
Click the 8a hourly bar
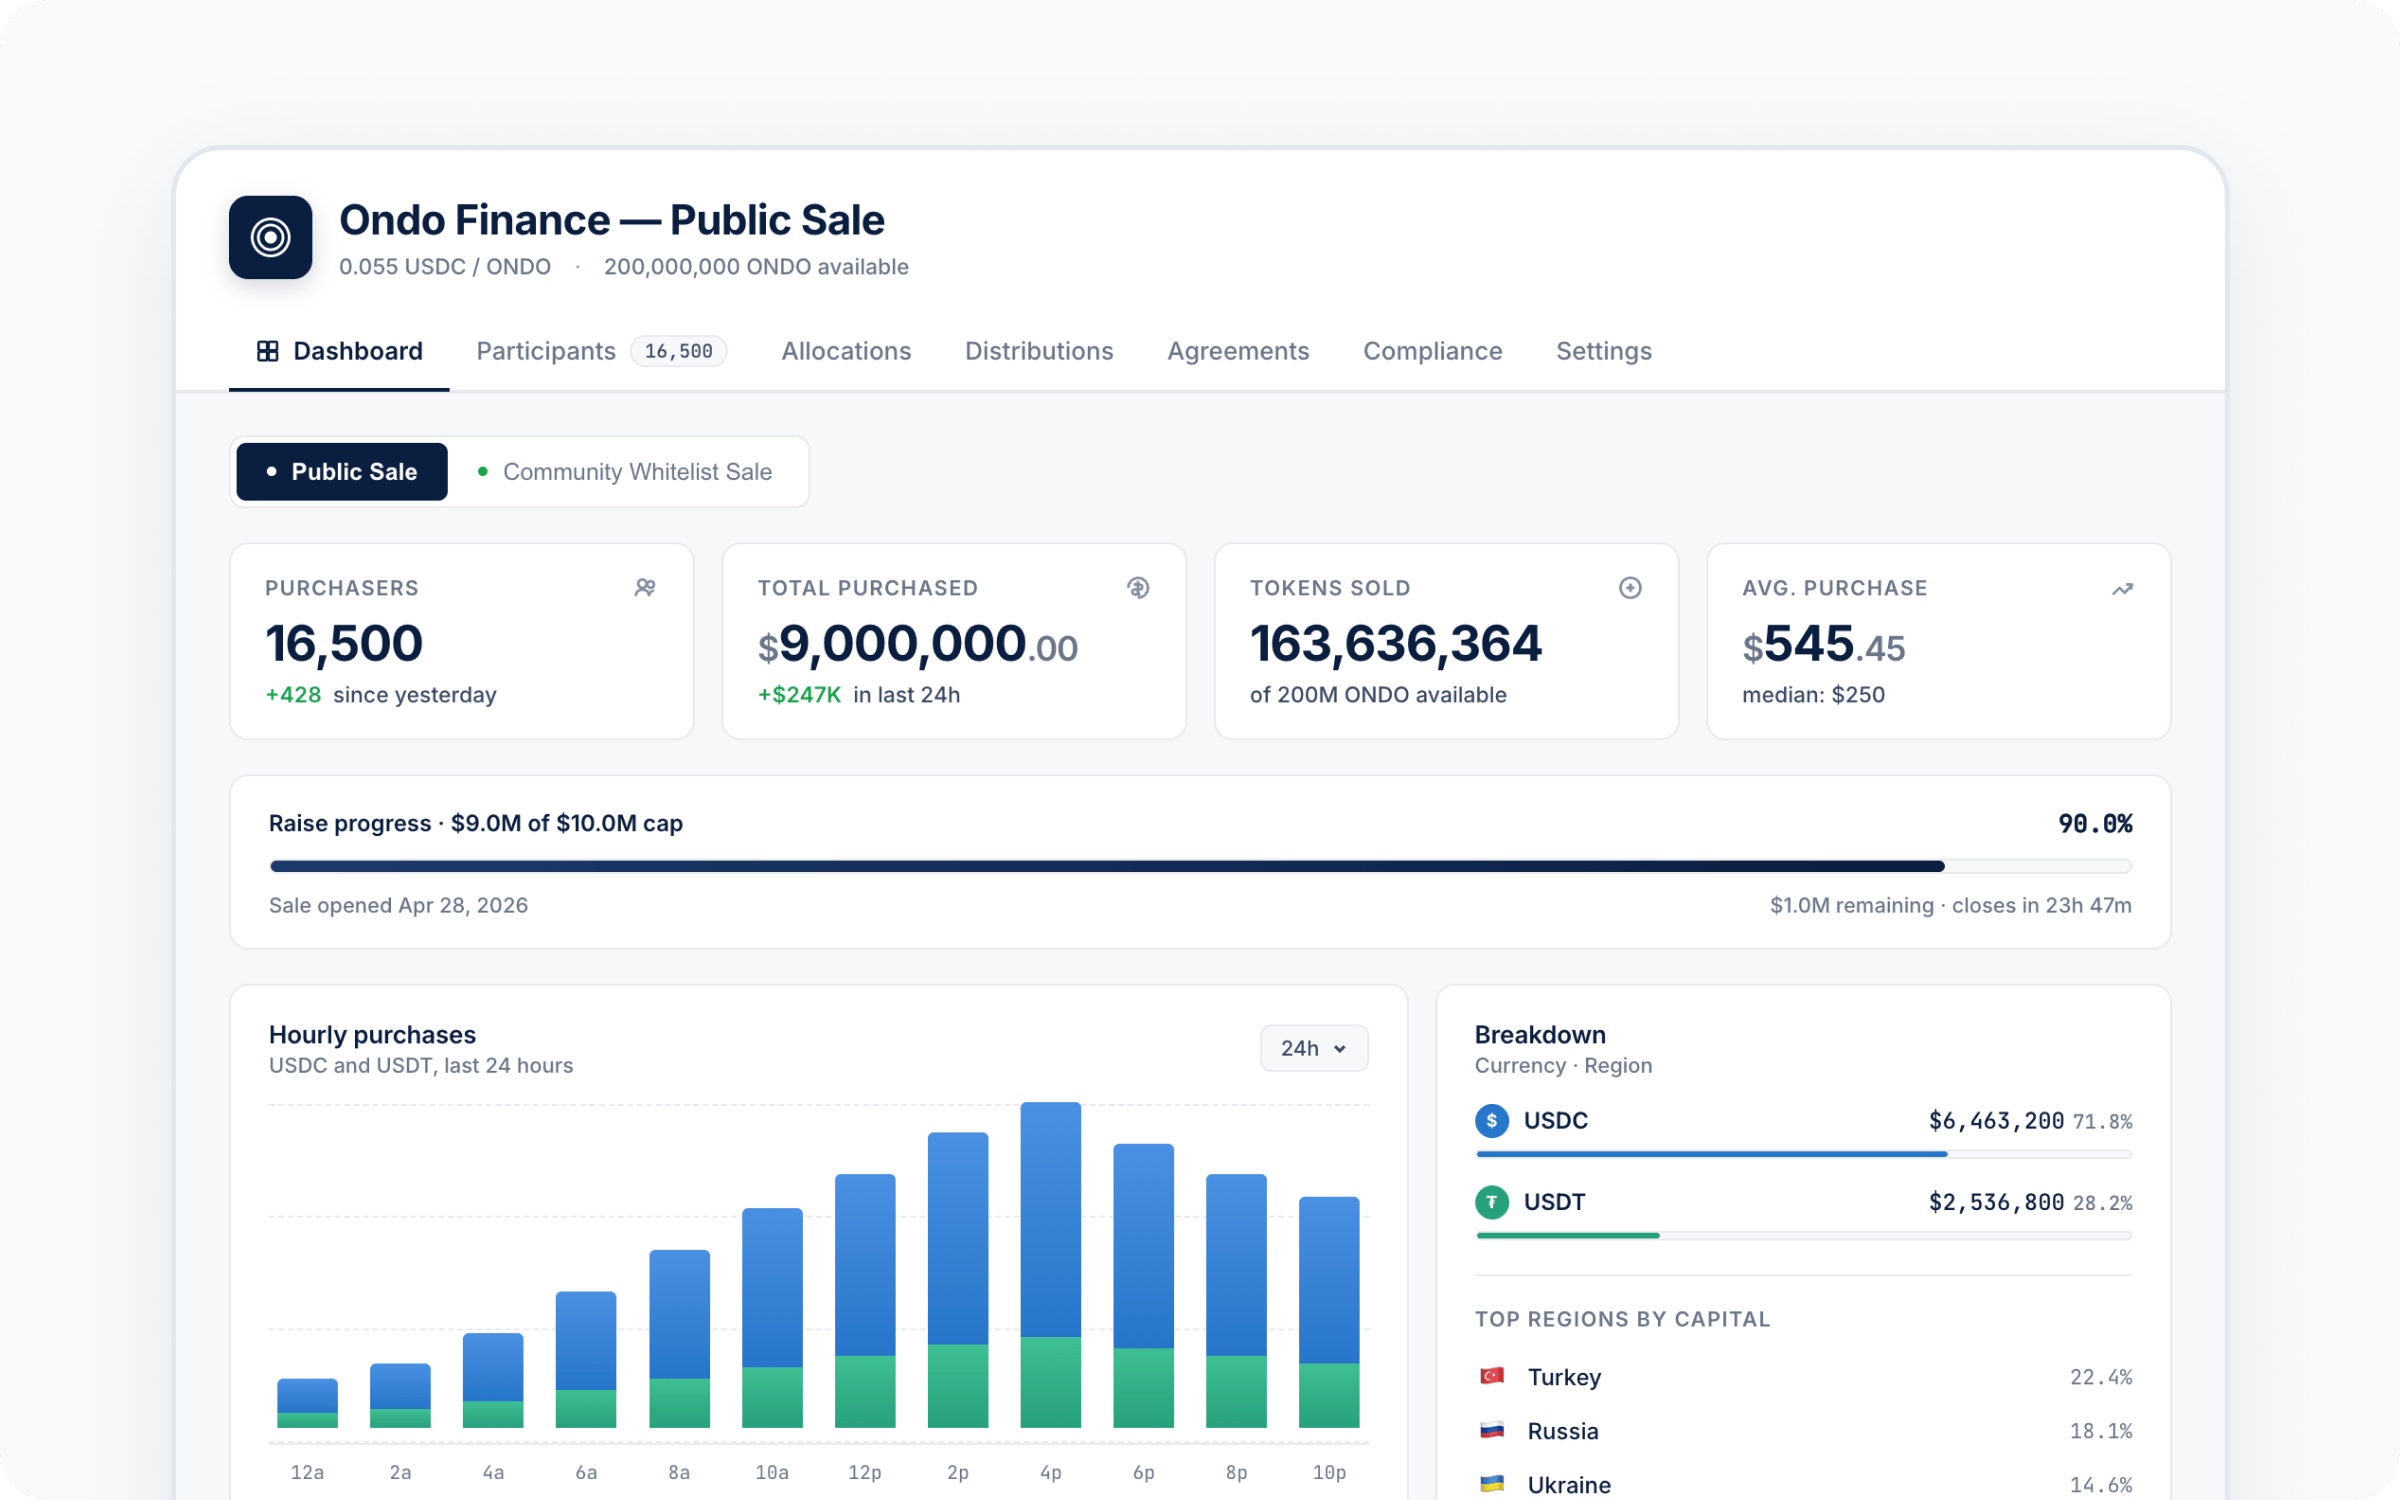tap(679, 1339)
